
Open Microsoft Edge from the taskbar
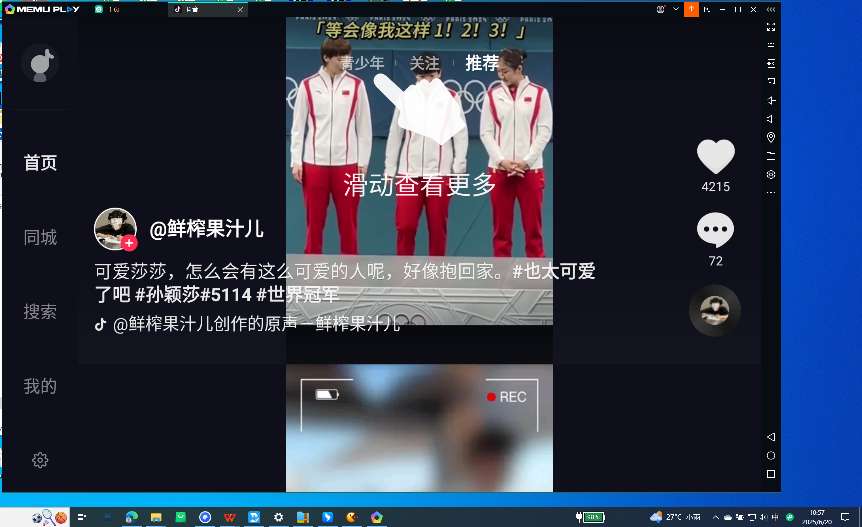point(132,517)
